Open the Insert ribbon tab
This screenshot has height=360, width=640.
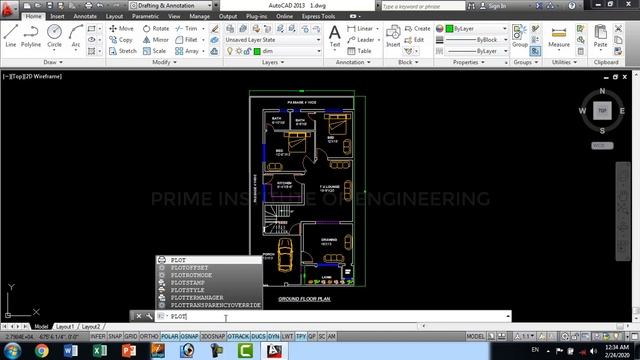pyautogui.click(x=57, y=16)
